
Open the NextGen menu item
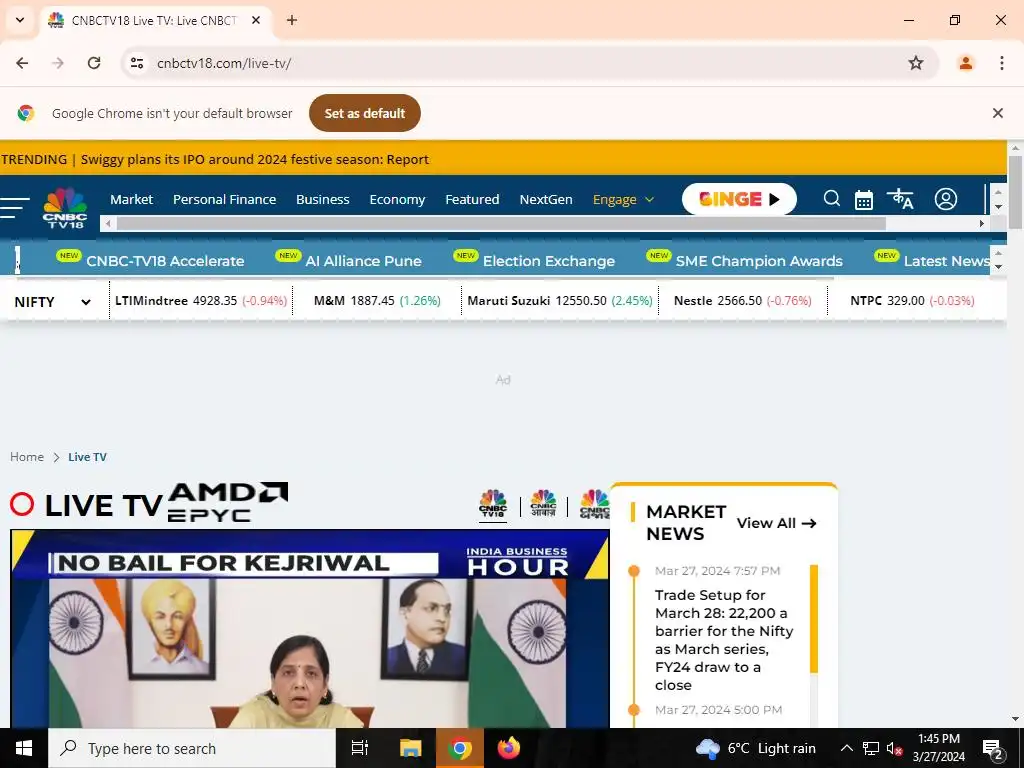point(546,199)
